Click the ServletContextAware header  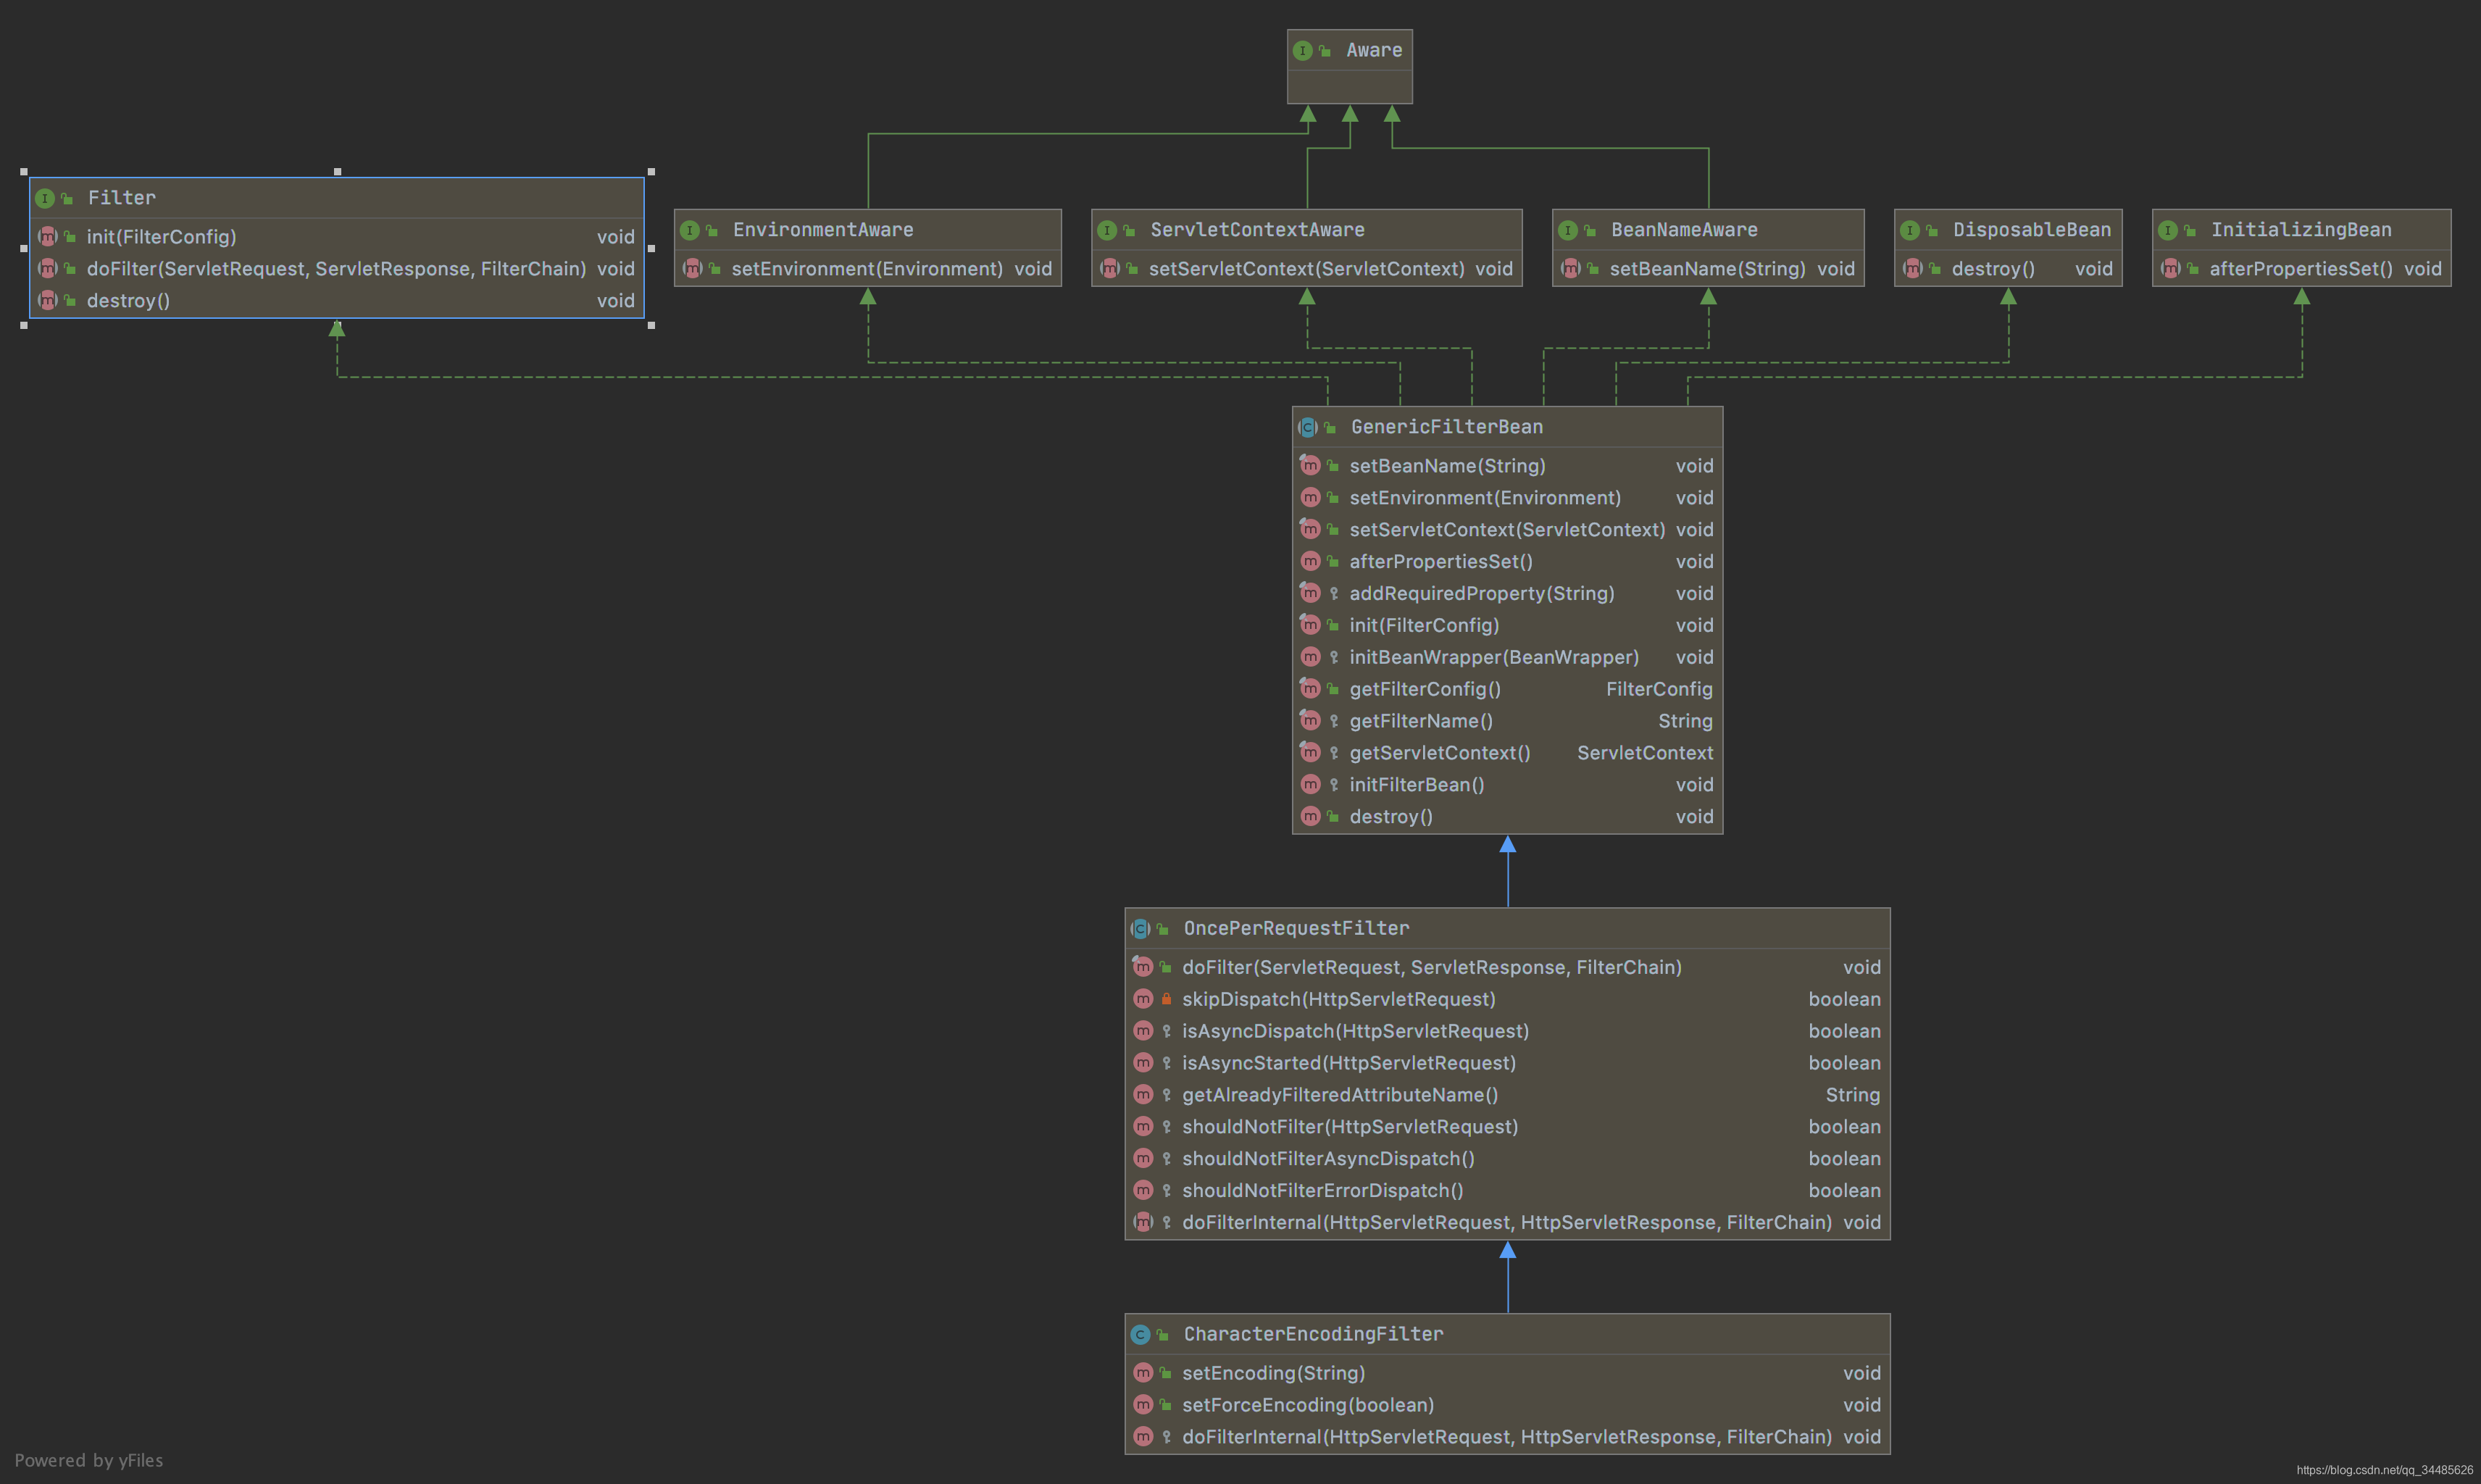pos(1256,230)
